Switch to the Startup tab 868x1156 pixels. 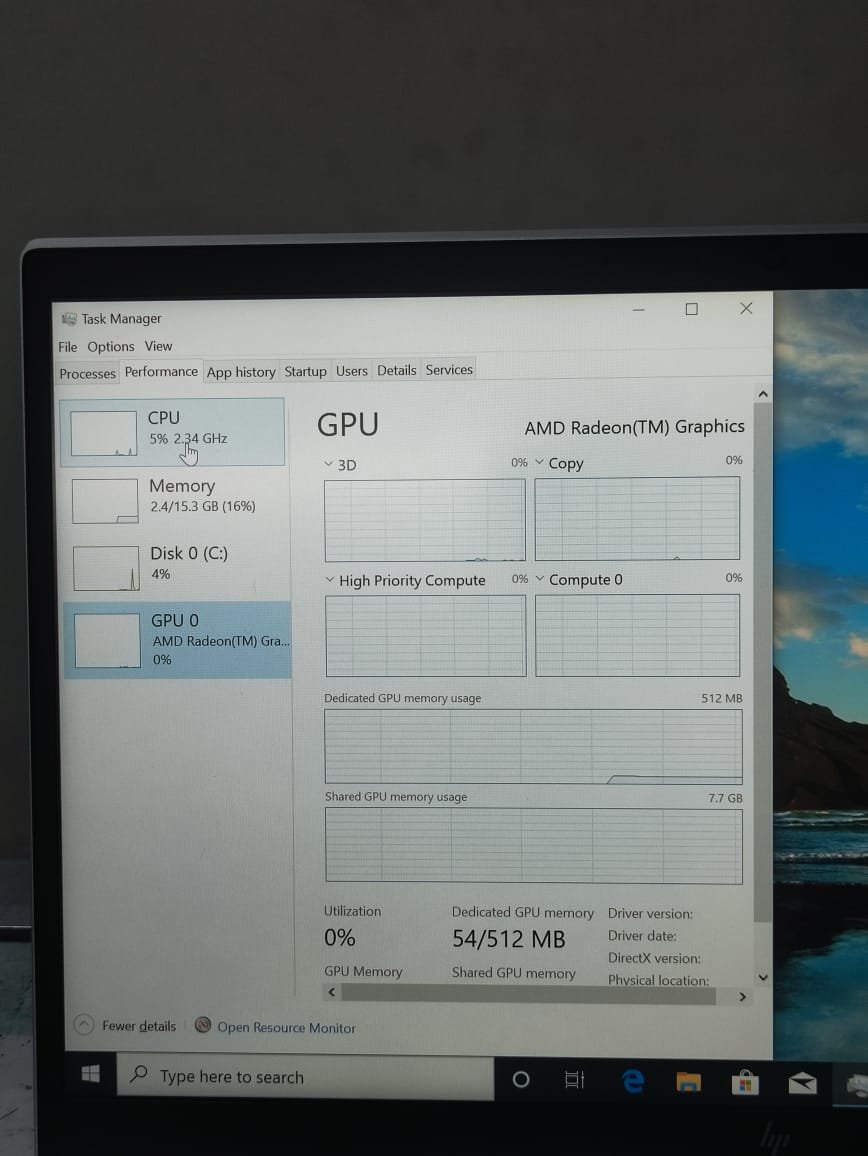click(305, 370)
